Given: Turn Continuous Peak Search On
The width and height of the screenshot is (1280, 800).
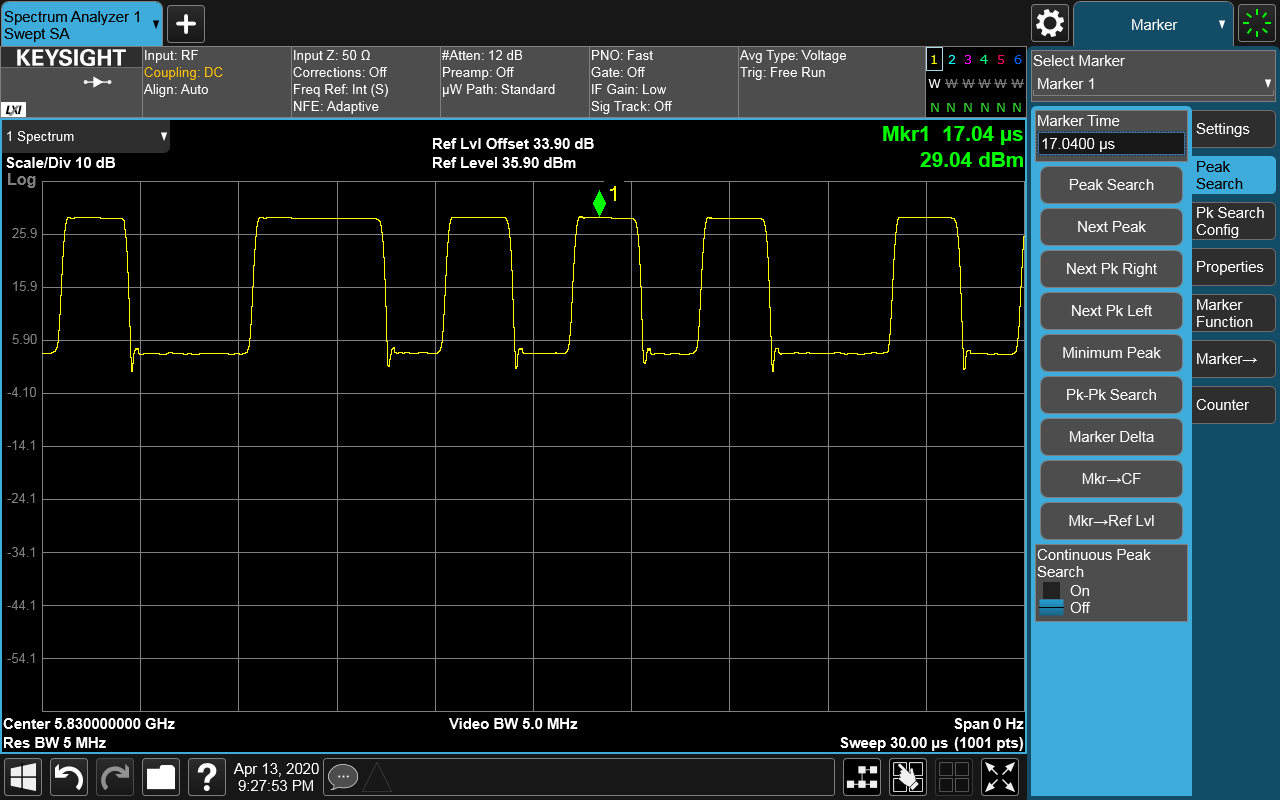Looking at the screenshot, I should pos(1066,591).
